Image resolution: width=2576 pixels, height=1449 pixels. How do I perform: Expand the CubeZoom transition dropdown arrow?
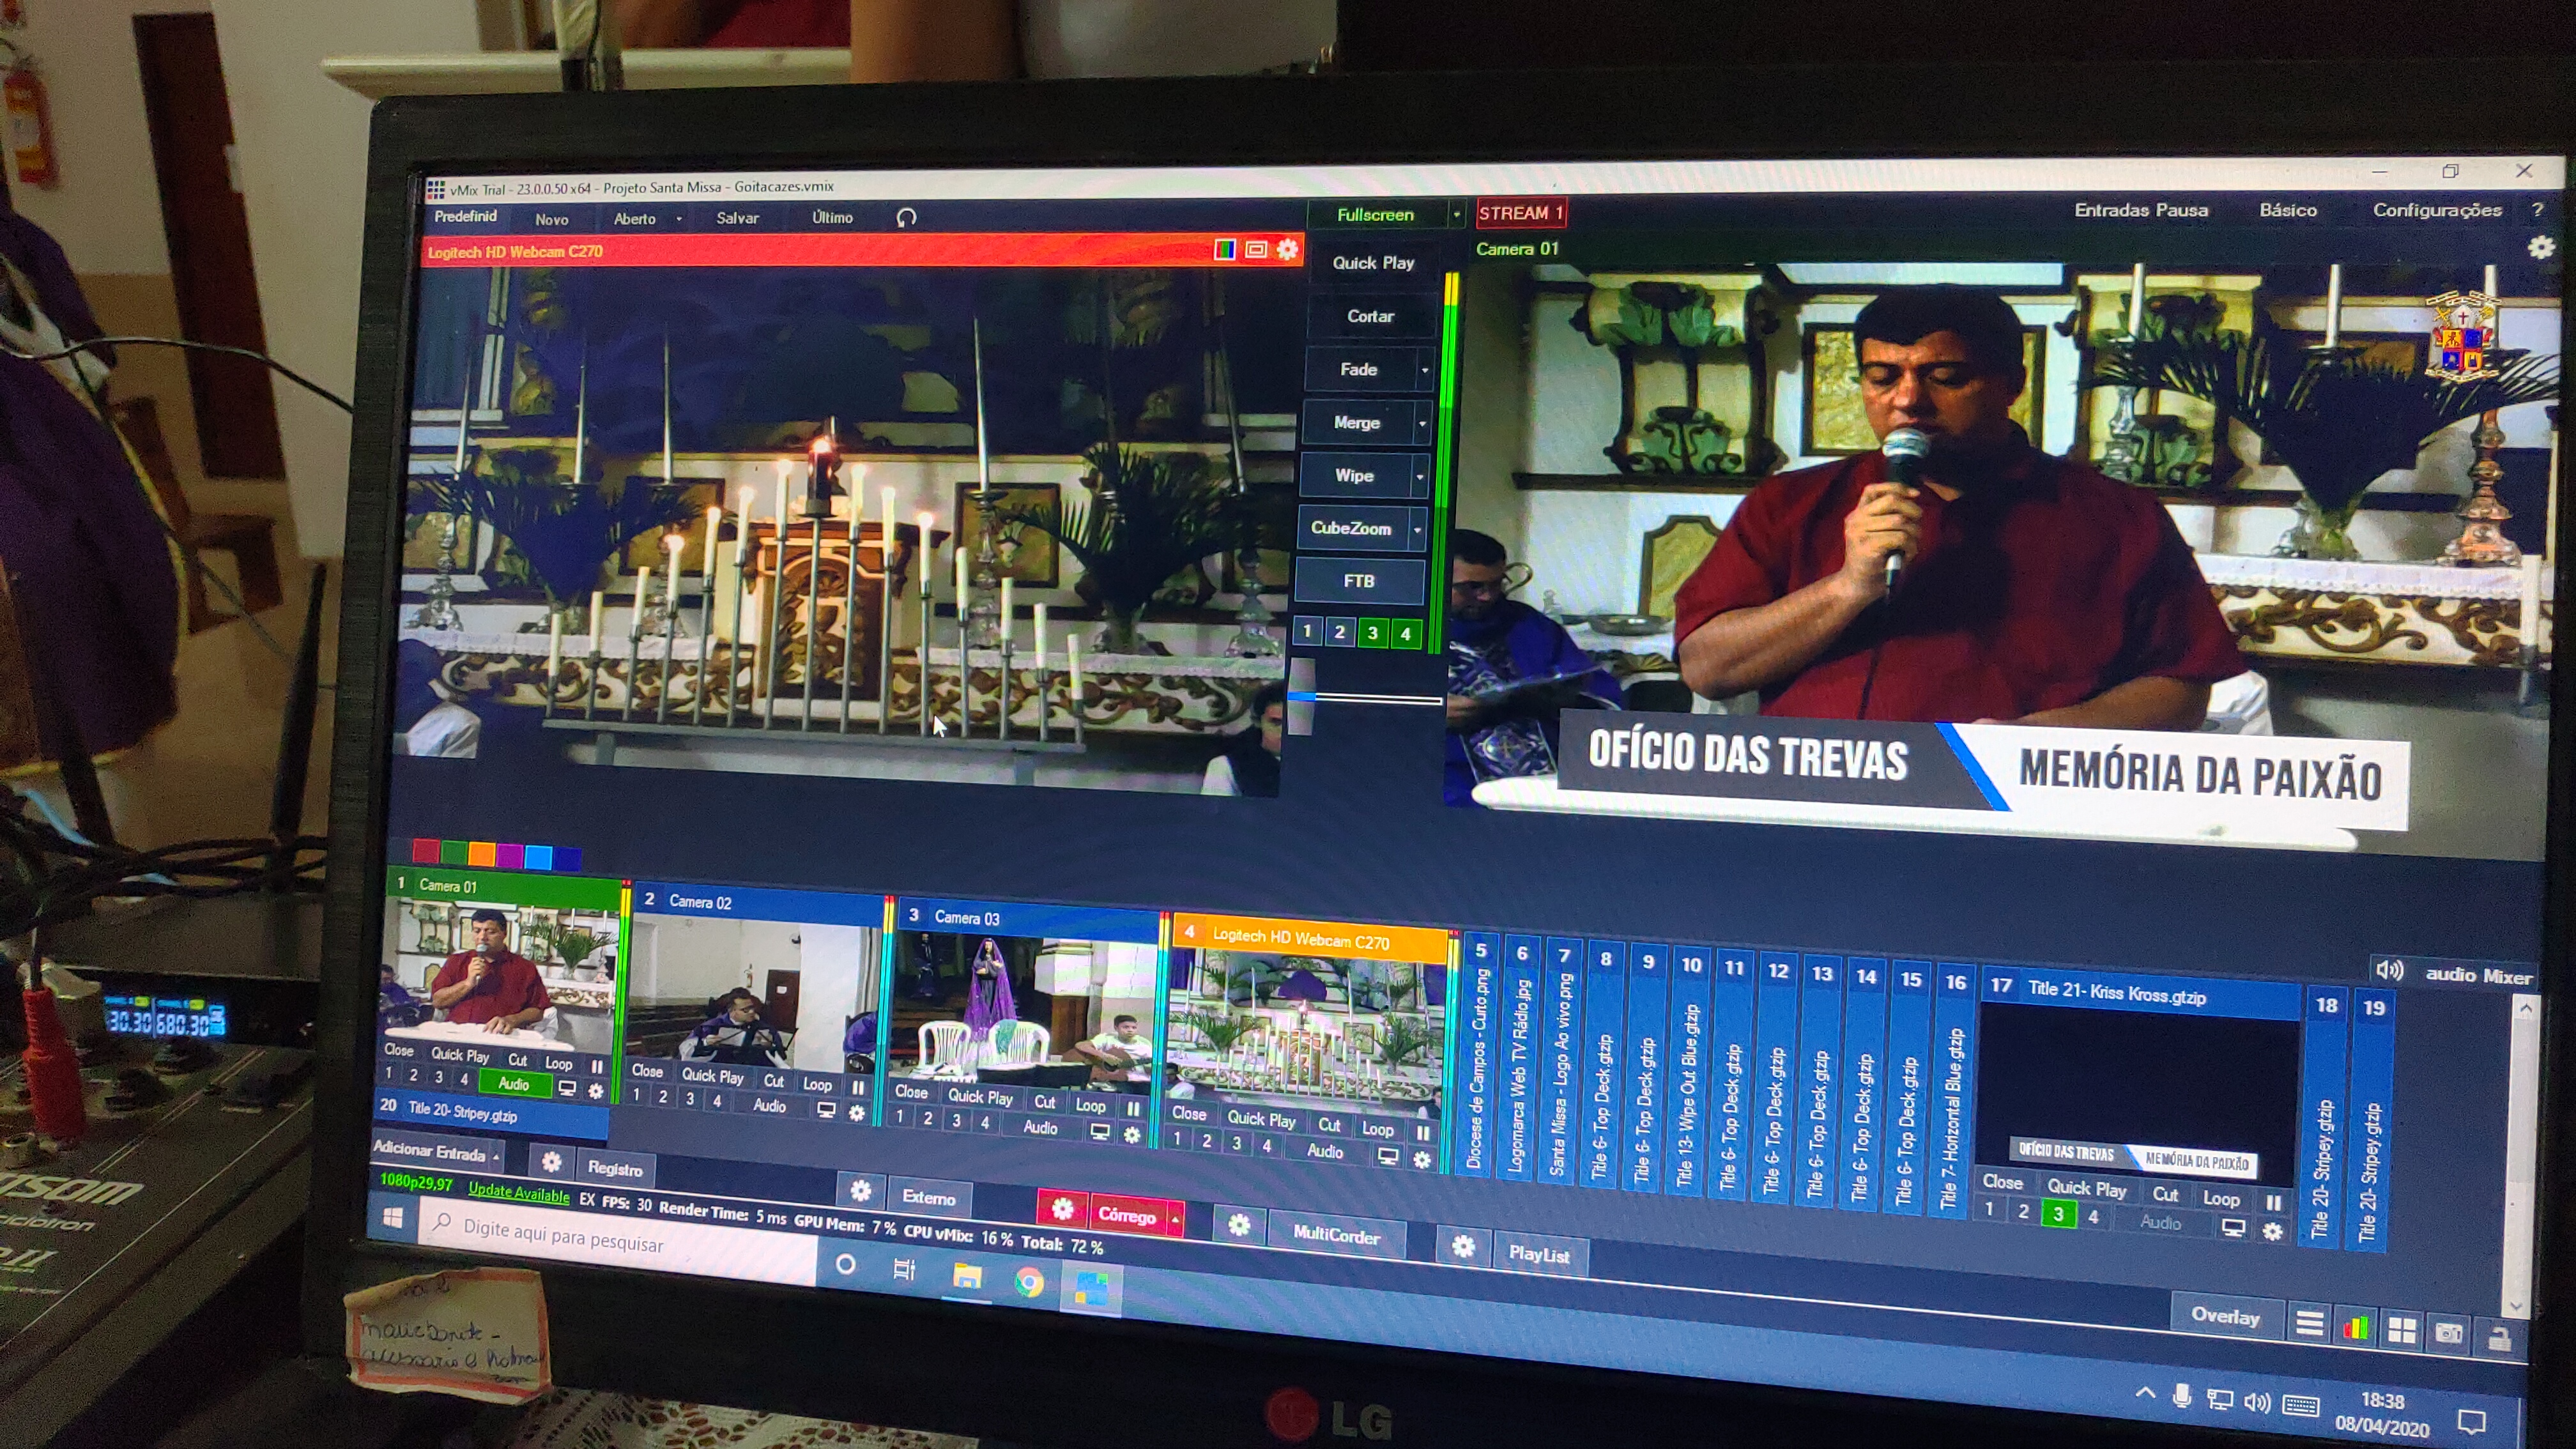pos(1417,530)
